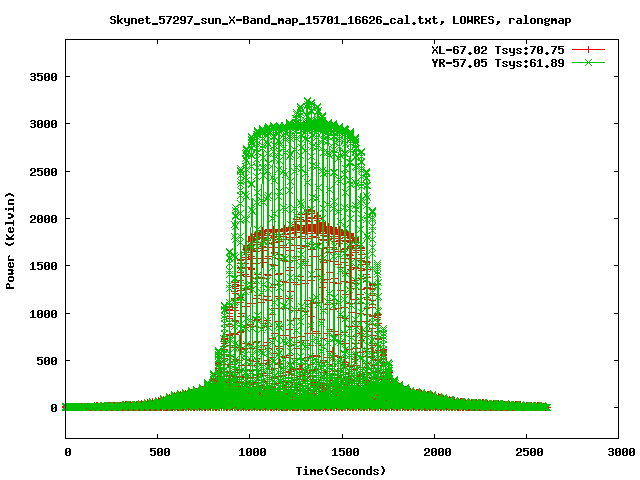Select the legend entry YR-57.05 Tsys:61.89
This screenshot has width=640, height=480.
point(498,63)
